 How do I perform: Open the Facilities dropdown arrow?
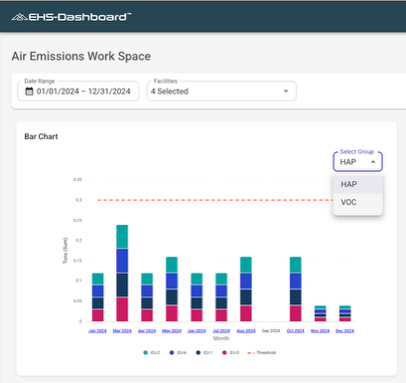point(286,91)
